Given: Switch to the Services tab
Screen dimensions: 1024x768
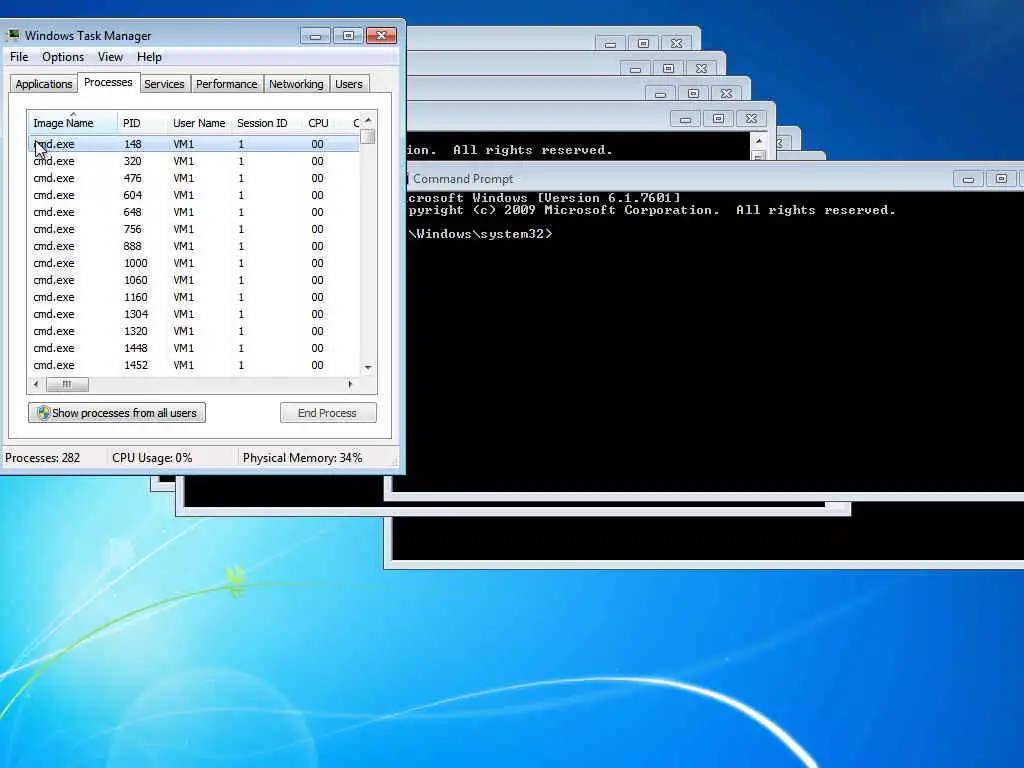Looking at the screenshot, I should pyautogui.click(x=164, y=84).
